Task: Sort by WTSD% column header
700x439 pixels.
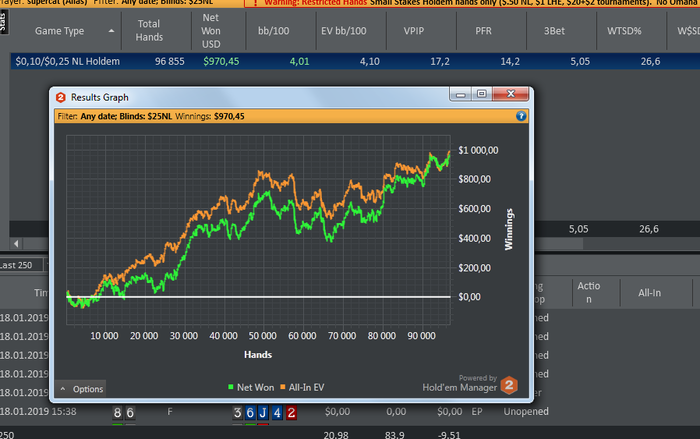Action: click(624, 31)
